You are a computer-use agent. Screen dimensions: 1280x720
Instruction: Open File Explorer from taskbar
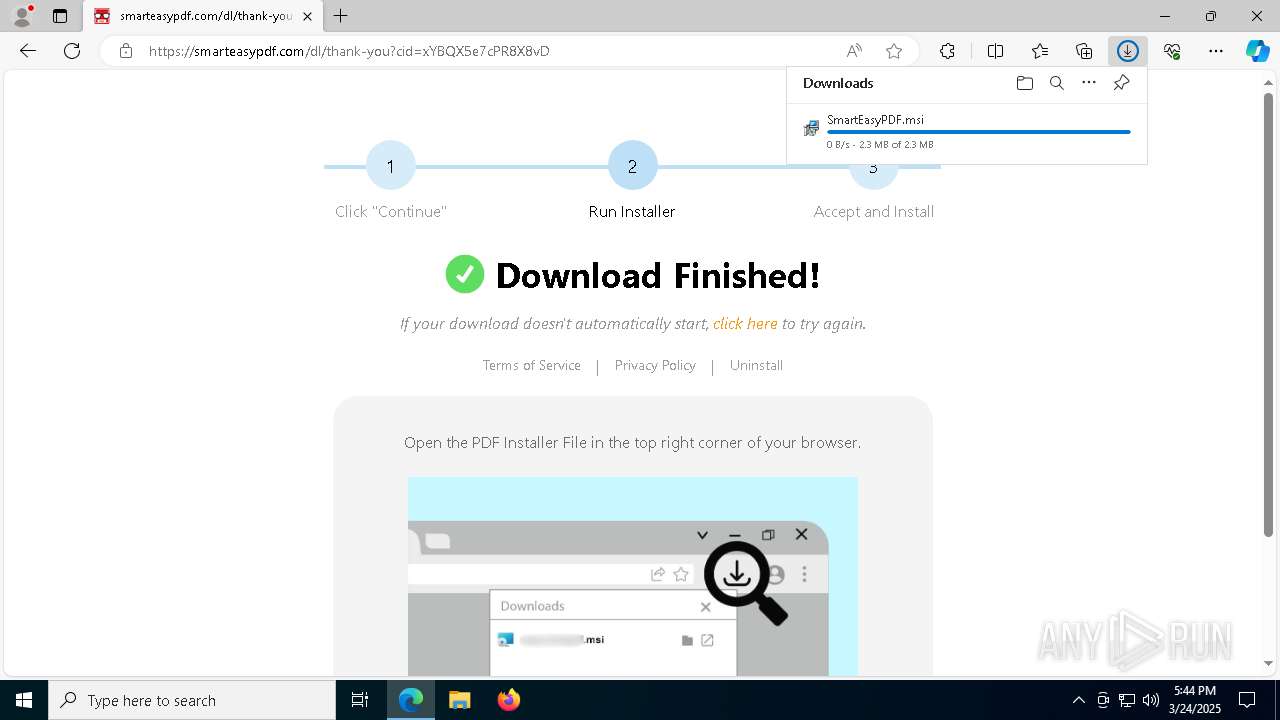point(459,700)
